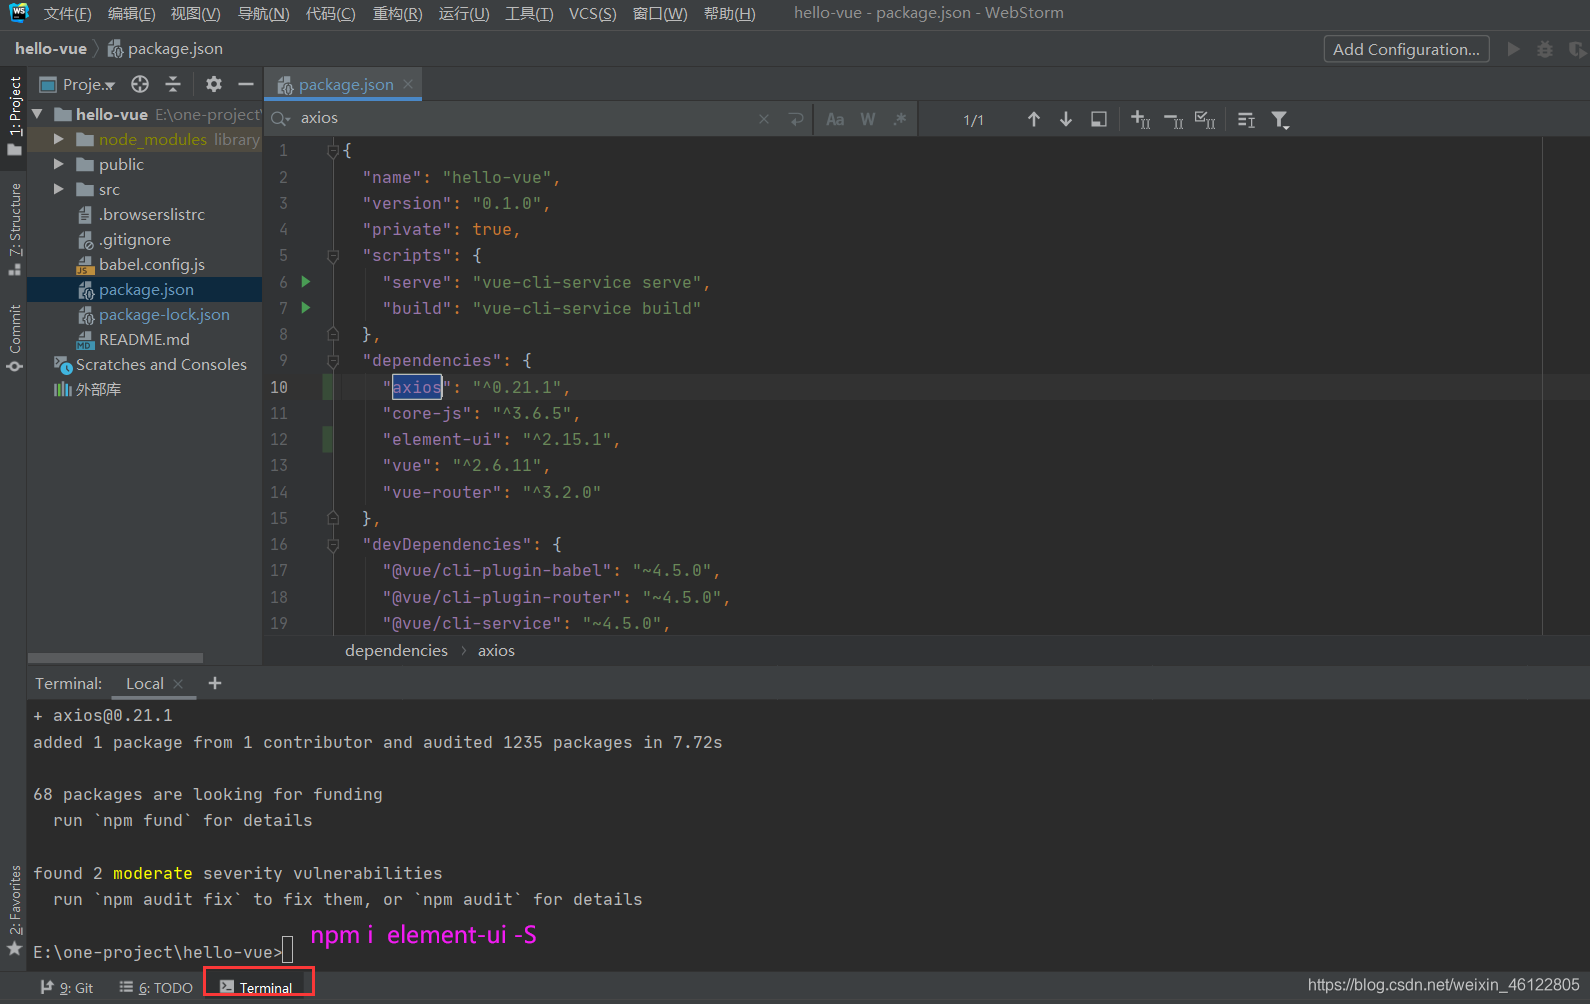Open Add Configuration dialog
The image size is (1590, 1004).
1406,49
